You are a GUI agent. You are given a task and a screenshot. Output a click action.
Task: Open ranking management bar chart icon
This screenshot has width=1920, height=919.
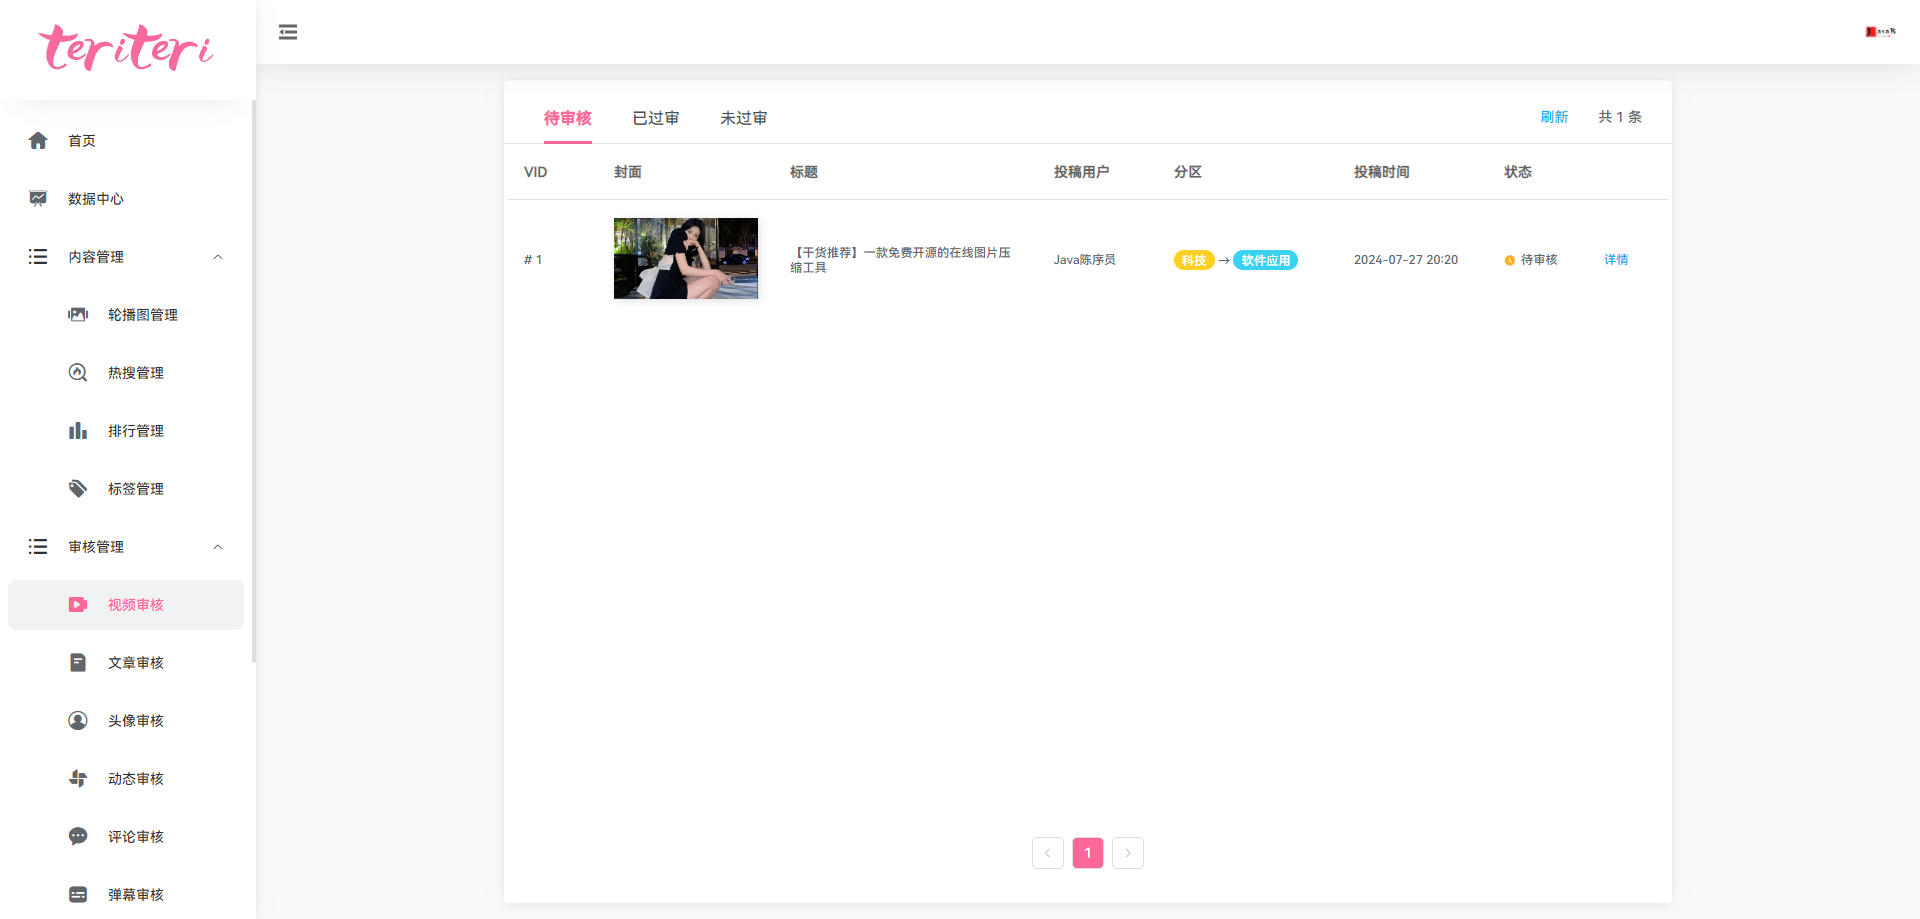click(78, 431)
